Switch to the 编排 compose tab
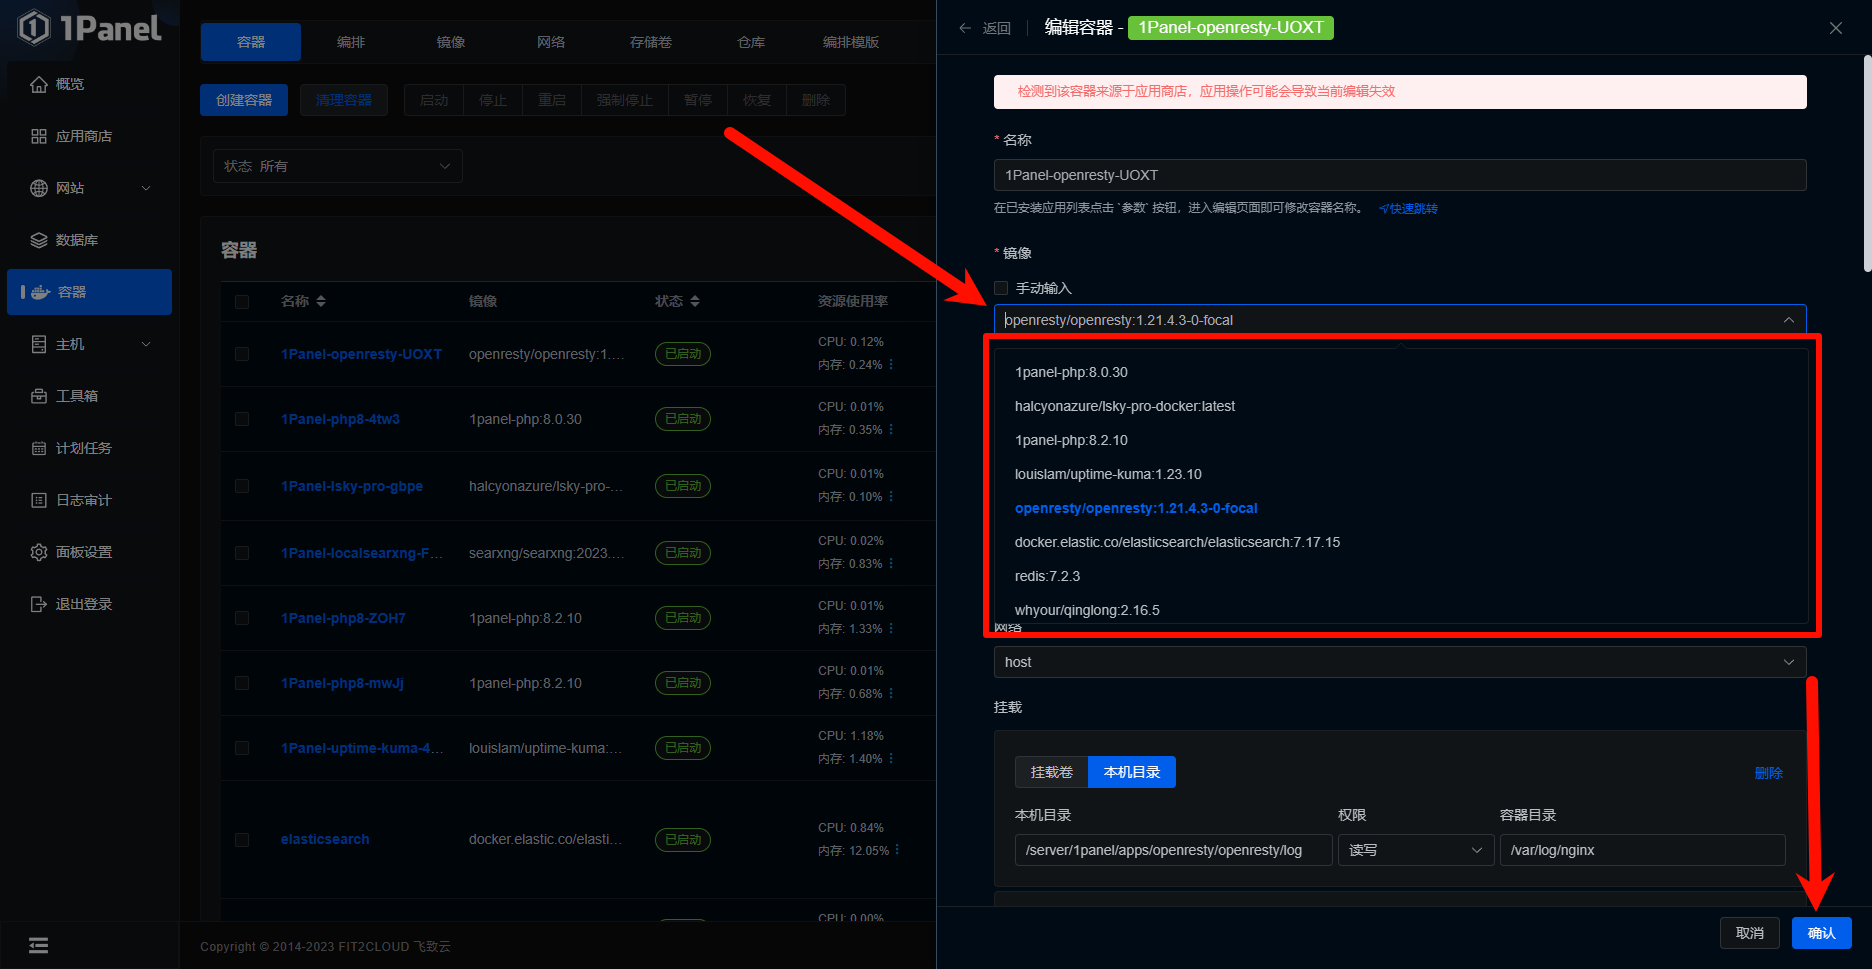Image resolution: width=1872 pixels, height=969 pixels. [351, 42]
